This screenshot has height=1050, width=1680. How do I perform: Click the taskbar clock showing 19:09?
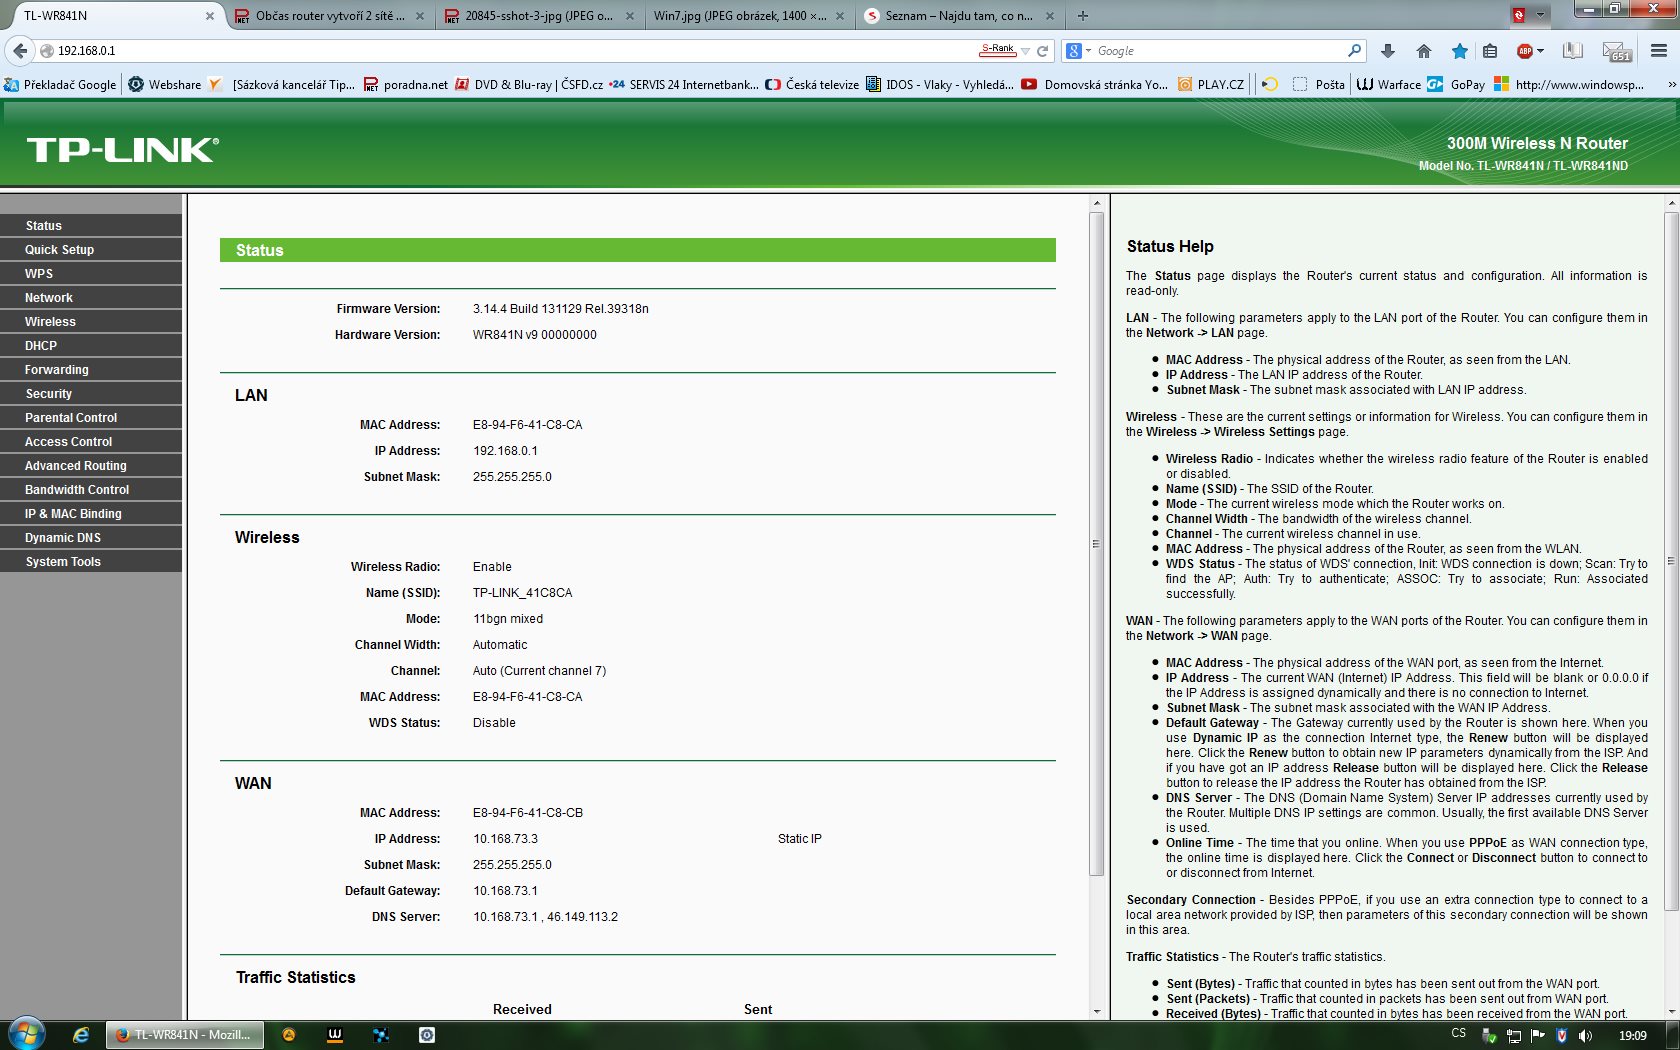[x=1632, y=1036]
